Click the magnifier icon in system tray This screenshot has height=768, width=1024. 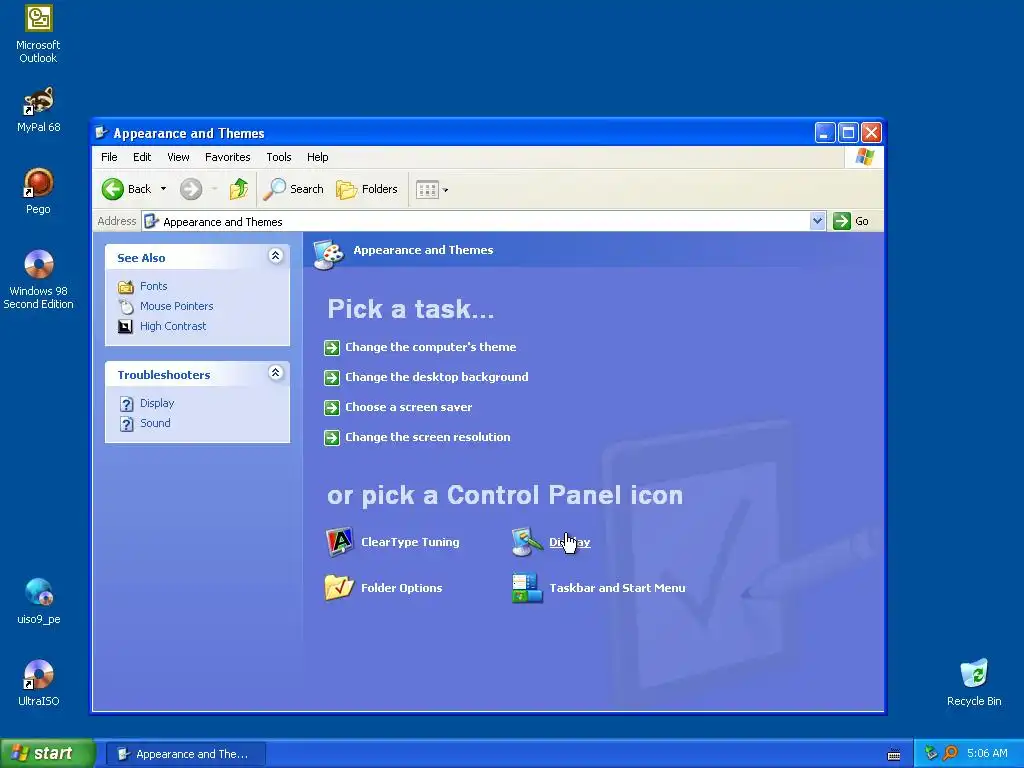(x=951, y=754)
